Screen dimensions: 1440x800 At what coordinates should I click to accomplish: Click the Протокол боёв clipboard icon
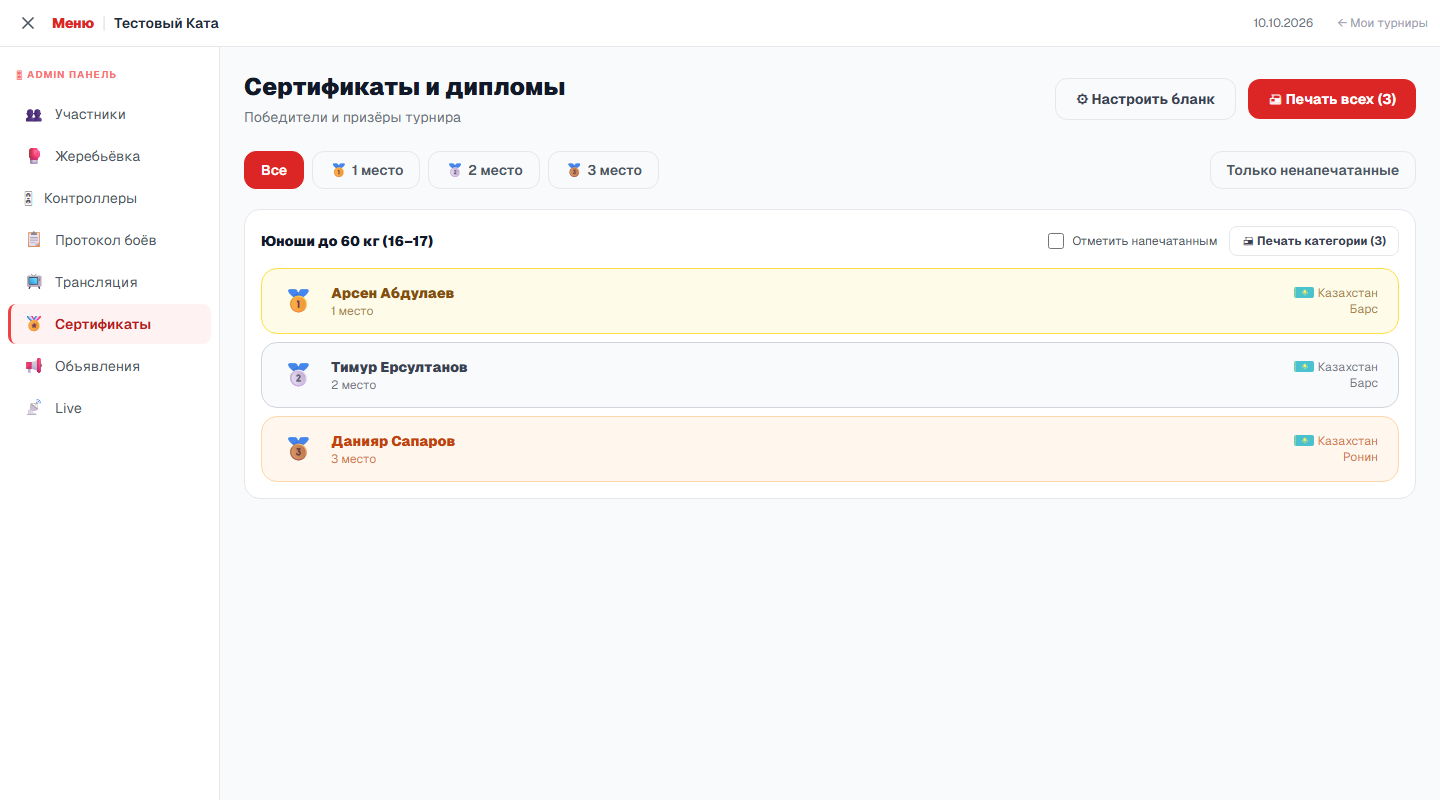(x=34, y=241)
